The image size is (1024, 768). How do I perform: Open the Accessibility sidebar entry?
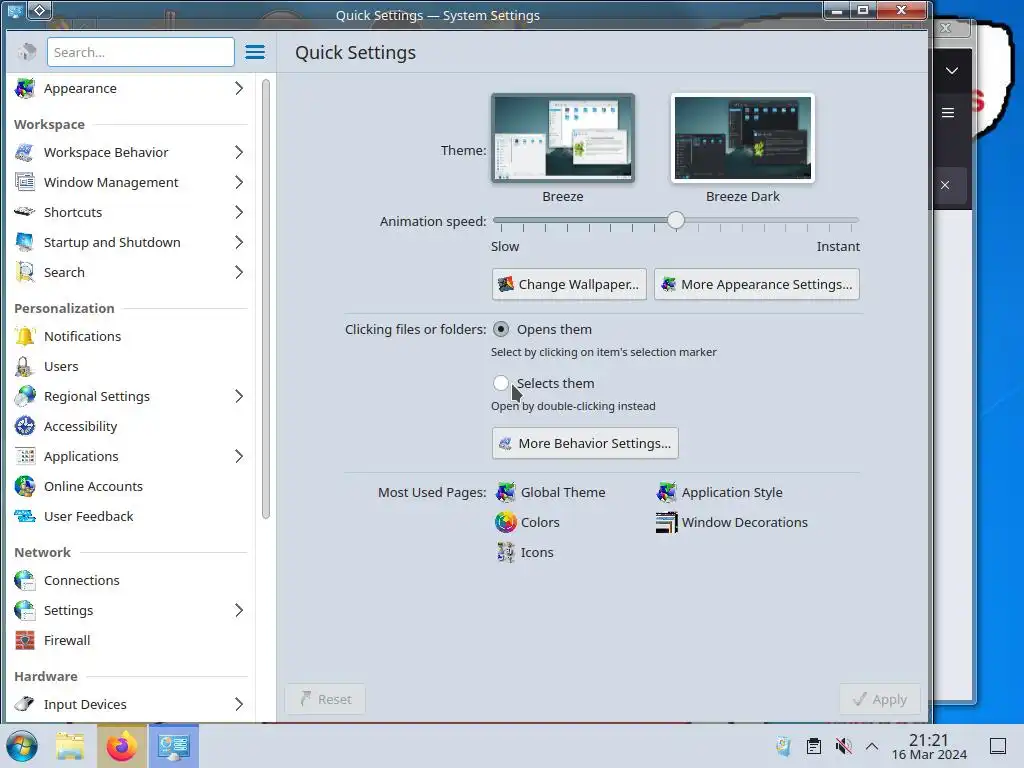coord(131,426)
